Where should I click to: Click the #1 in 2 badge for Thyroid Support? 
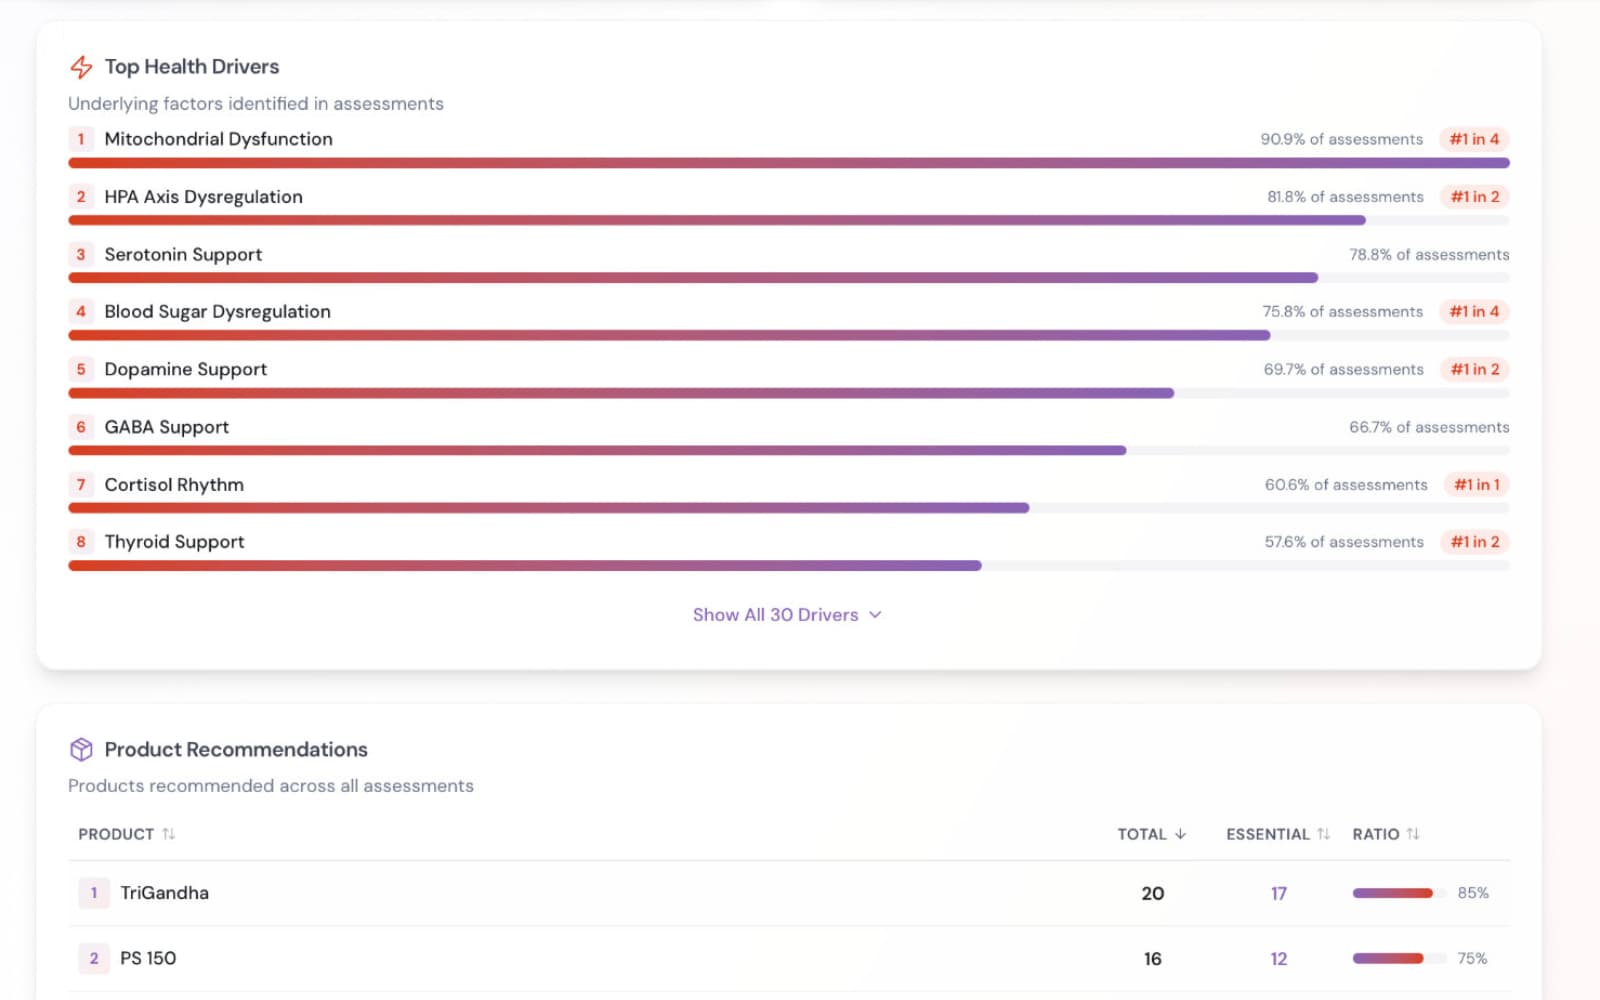tap(1475, 542)
